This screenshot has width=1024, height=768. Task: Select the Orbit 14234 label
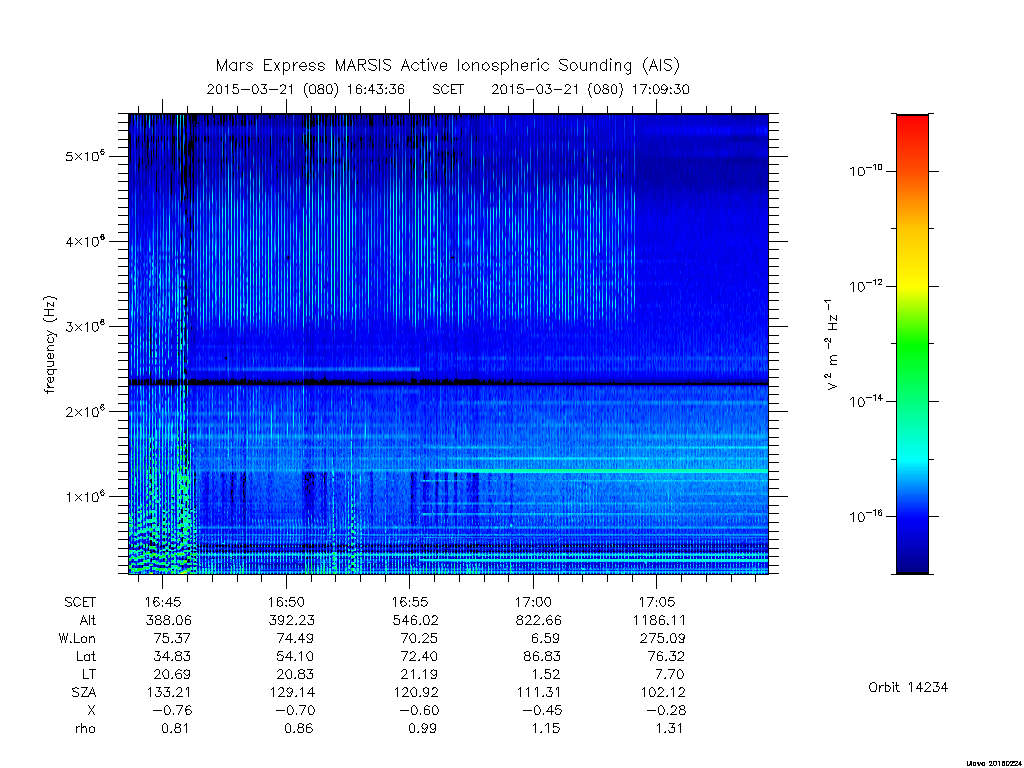908,688
